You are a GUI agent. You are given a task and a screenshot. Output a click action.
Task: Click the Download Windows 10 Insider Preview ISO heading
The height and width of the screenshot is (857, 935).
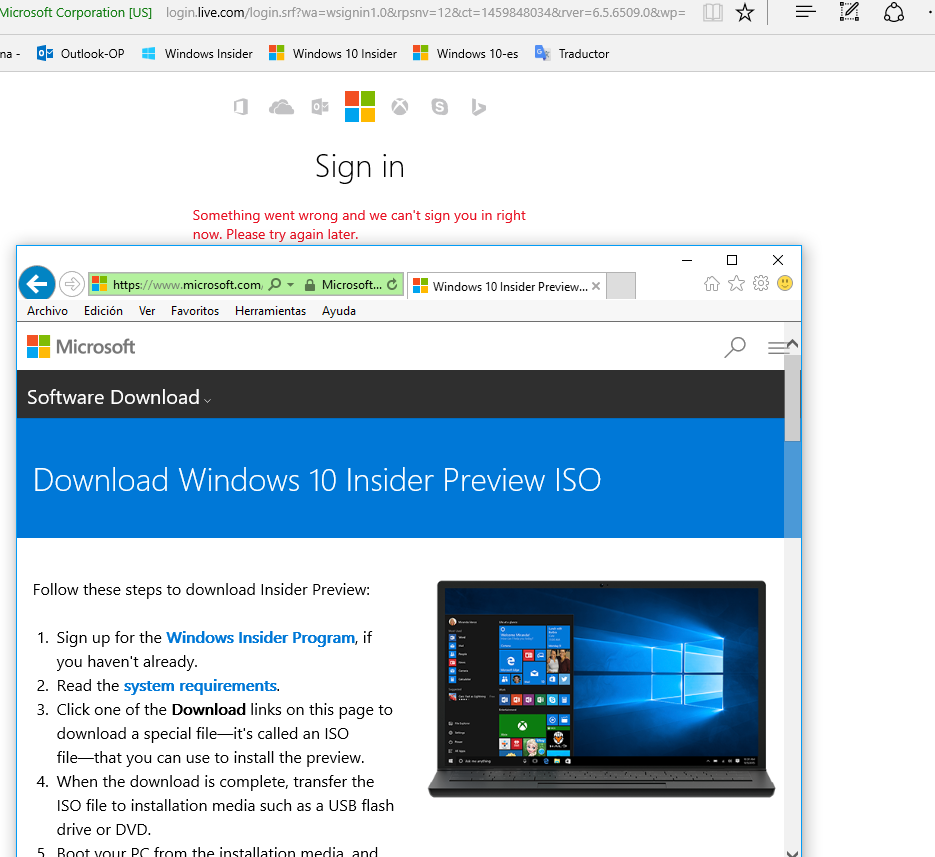[317, 480]
